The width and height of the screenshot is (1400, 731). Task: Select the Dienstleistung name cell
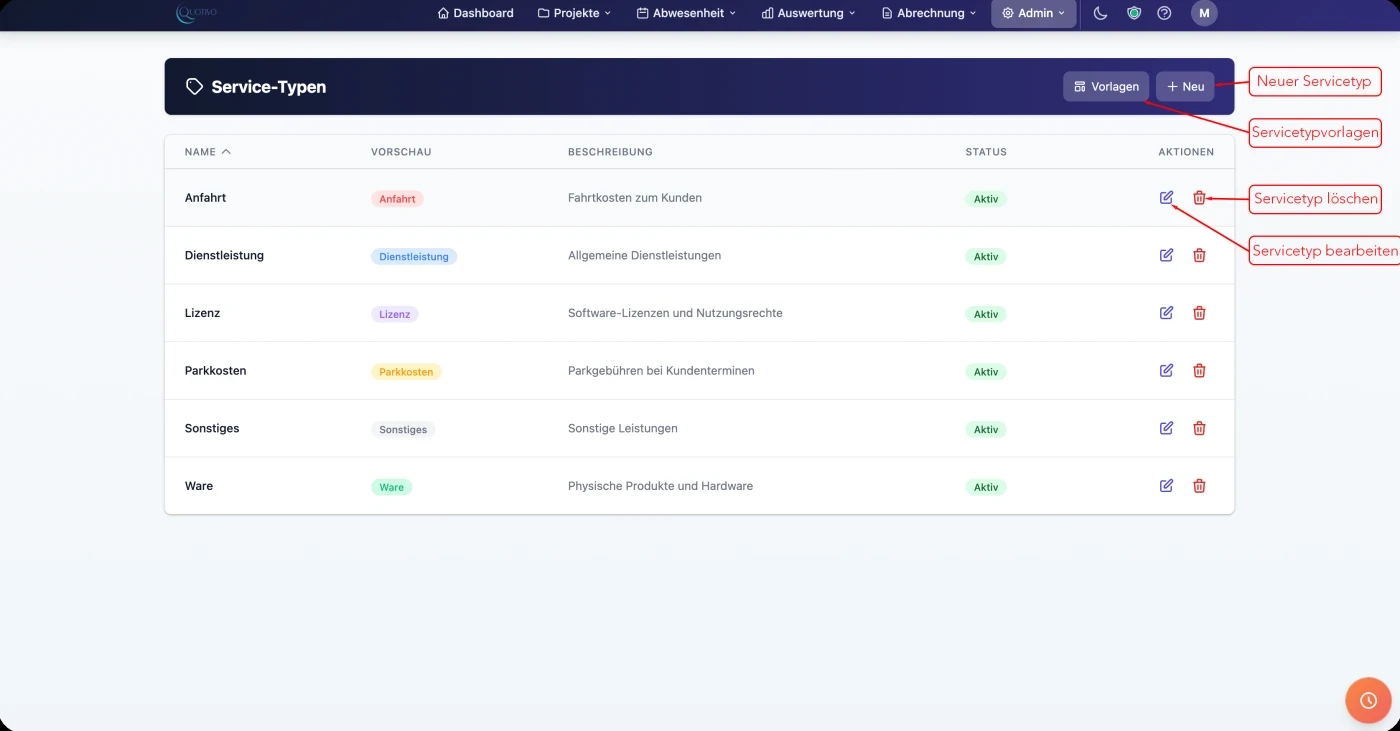[224, 255]
